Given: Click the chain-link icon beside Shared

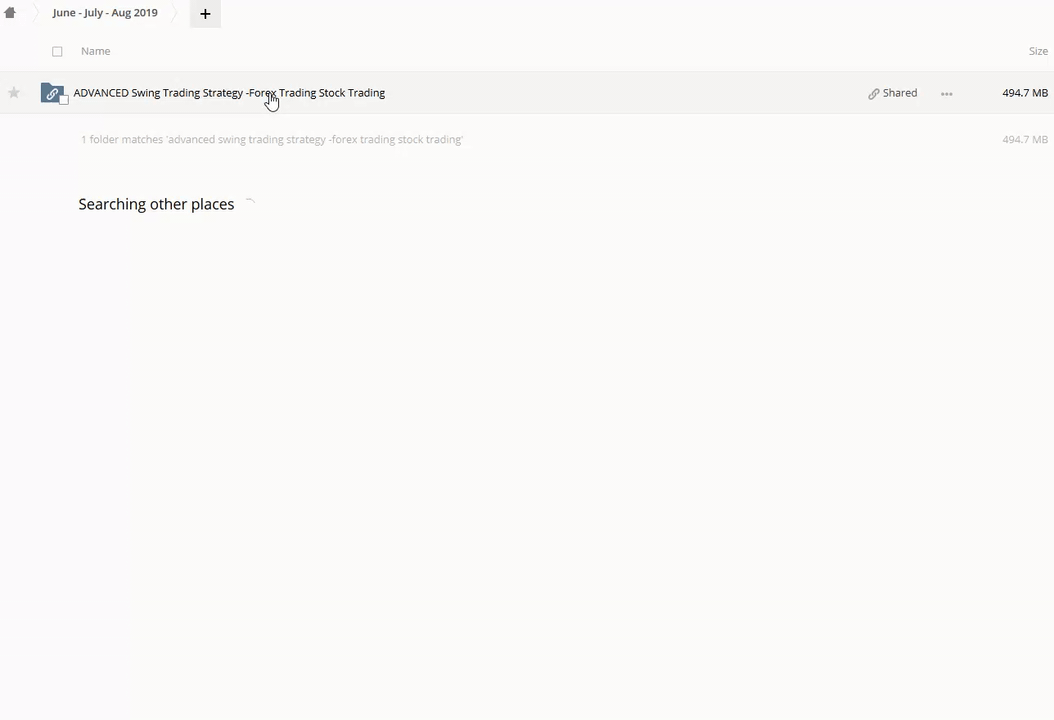Looking at the screenshot, I should click(873, 94).
